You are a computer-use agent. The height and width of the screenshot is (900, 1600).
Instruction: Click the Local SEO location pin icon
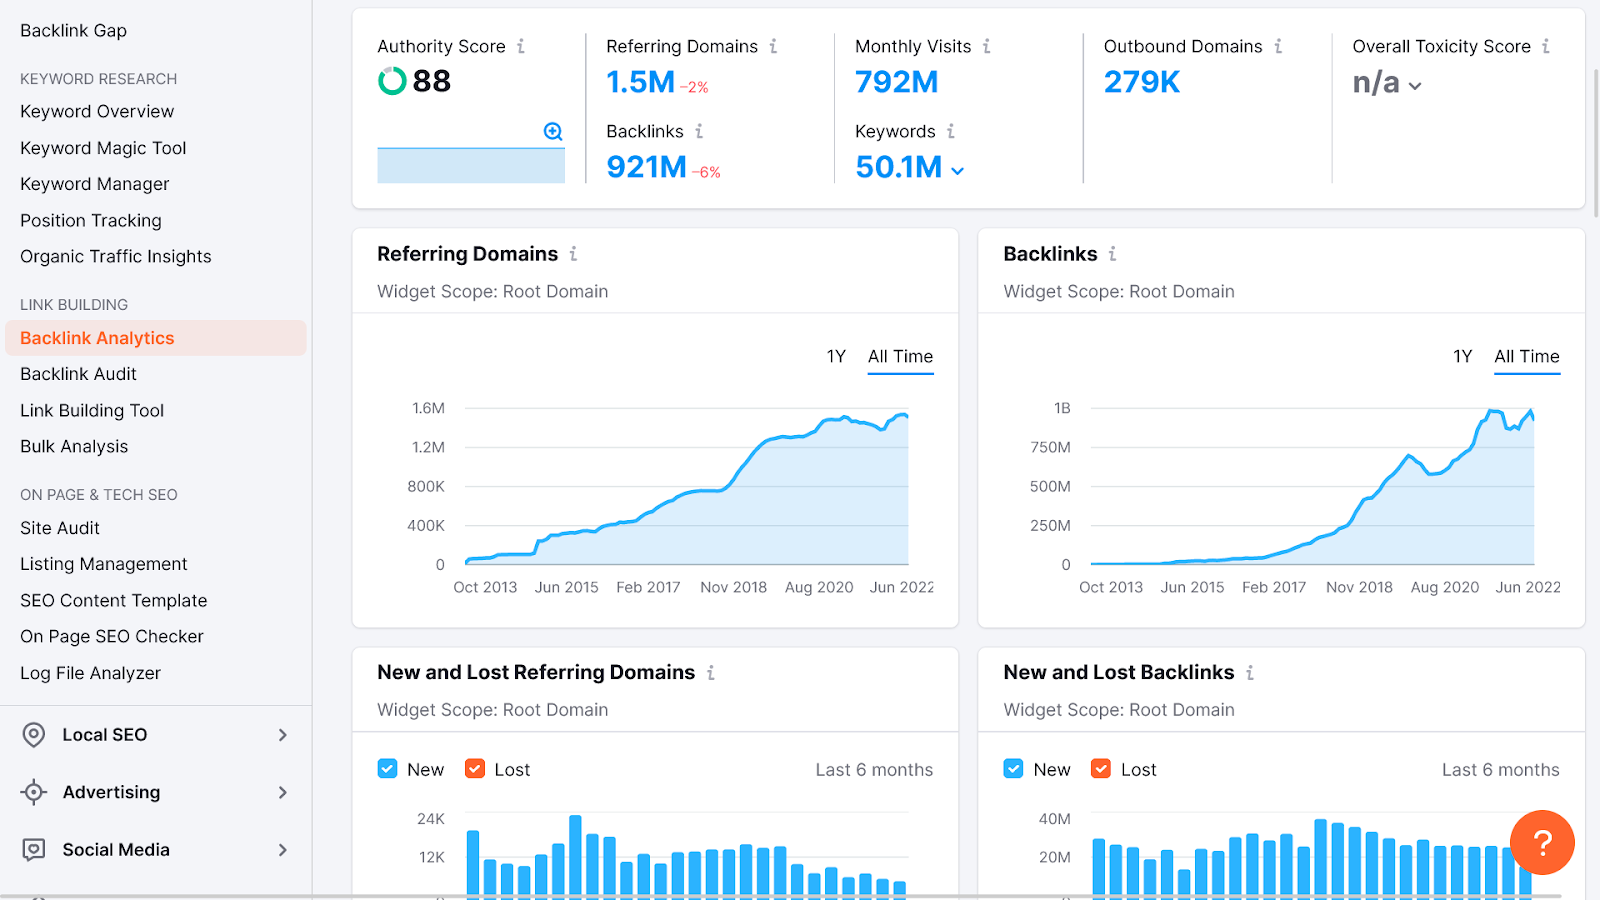[34, 735]
